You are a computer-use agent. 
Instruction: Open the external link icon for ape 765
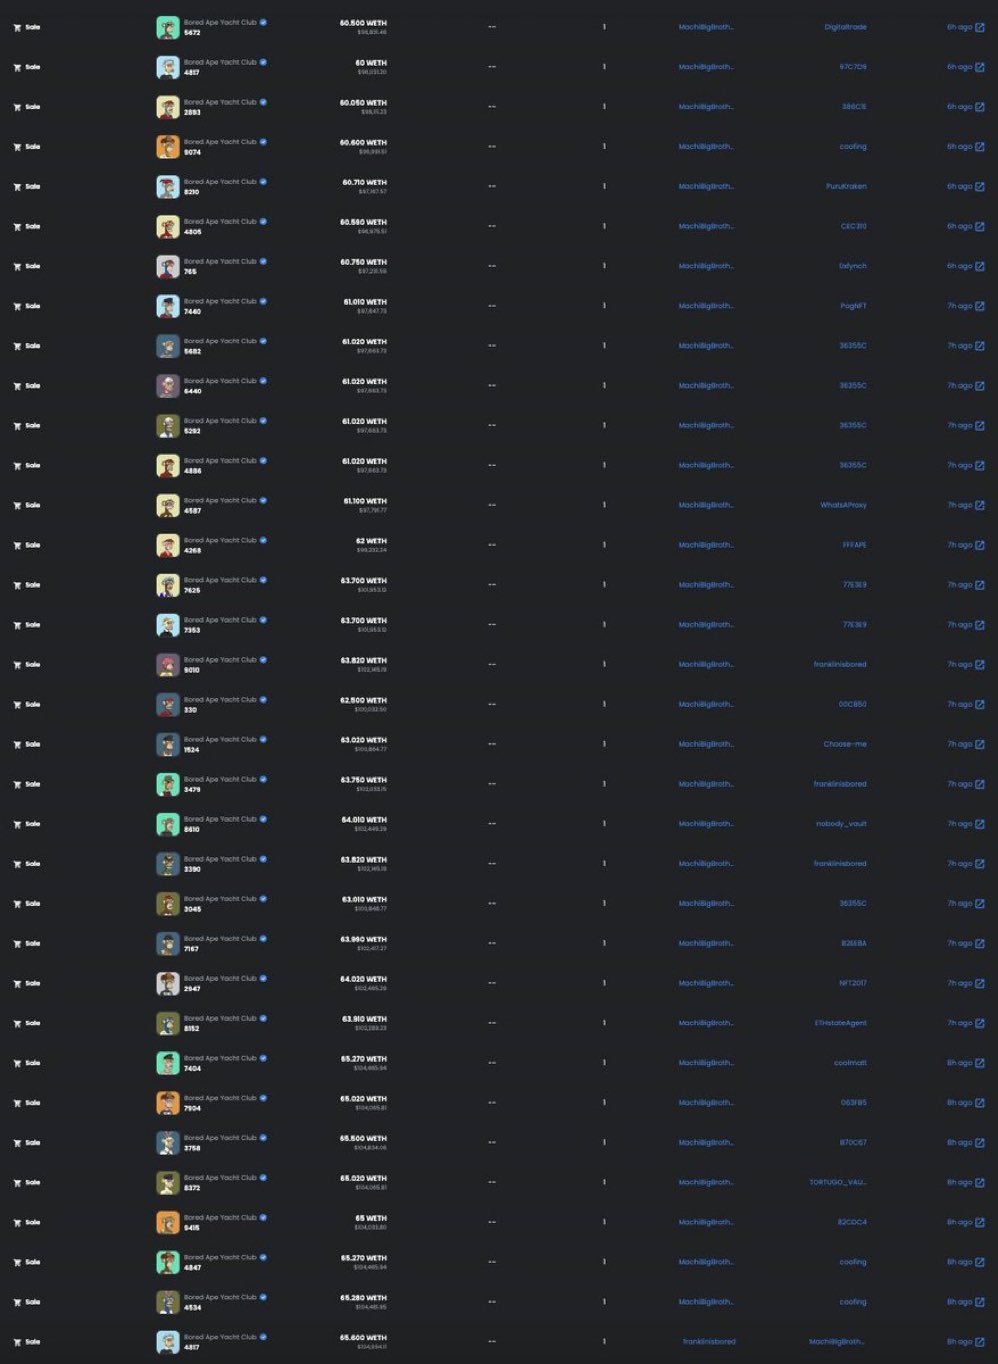click(x=979, y=266)
